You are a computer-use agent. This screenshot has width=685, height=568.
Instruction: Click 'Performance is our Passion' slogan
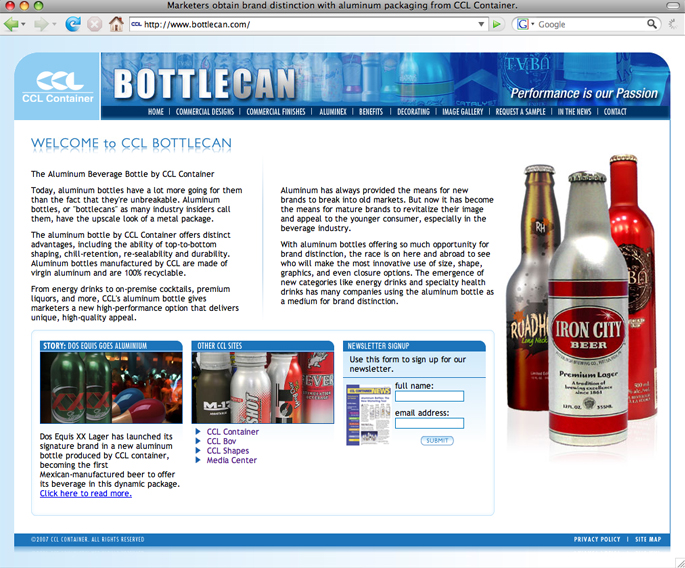point(584,93)
